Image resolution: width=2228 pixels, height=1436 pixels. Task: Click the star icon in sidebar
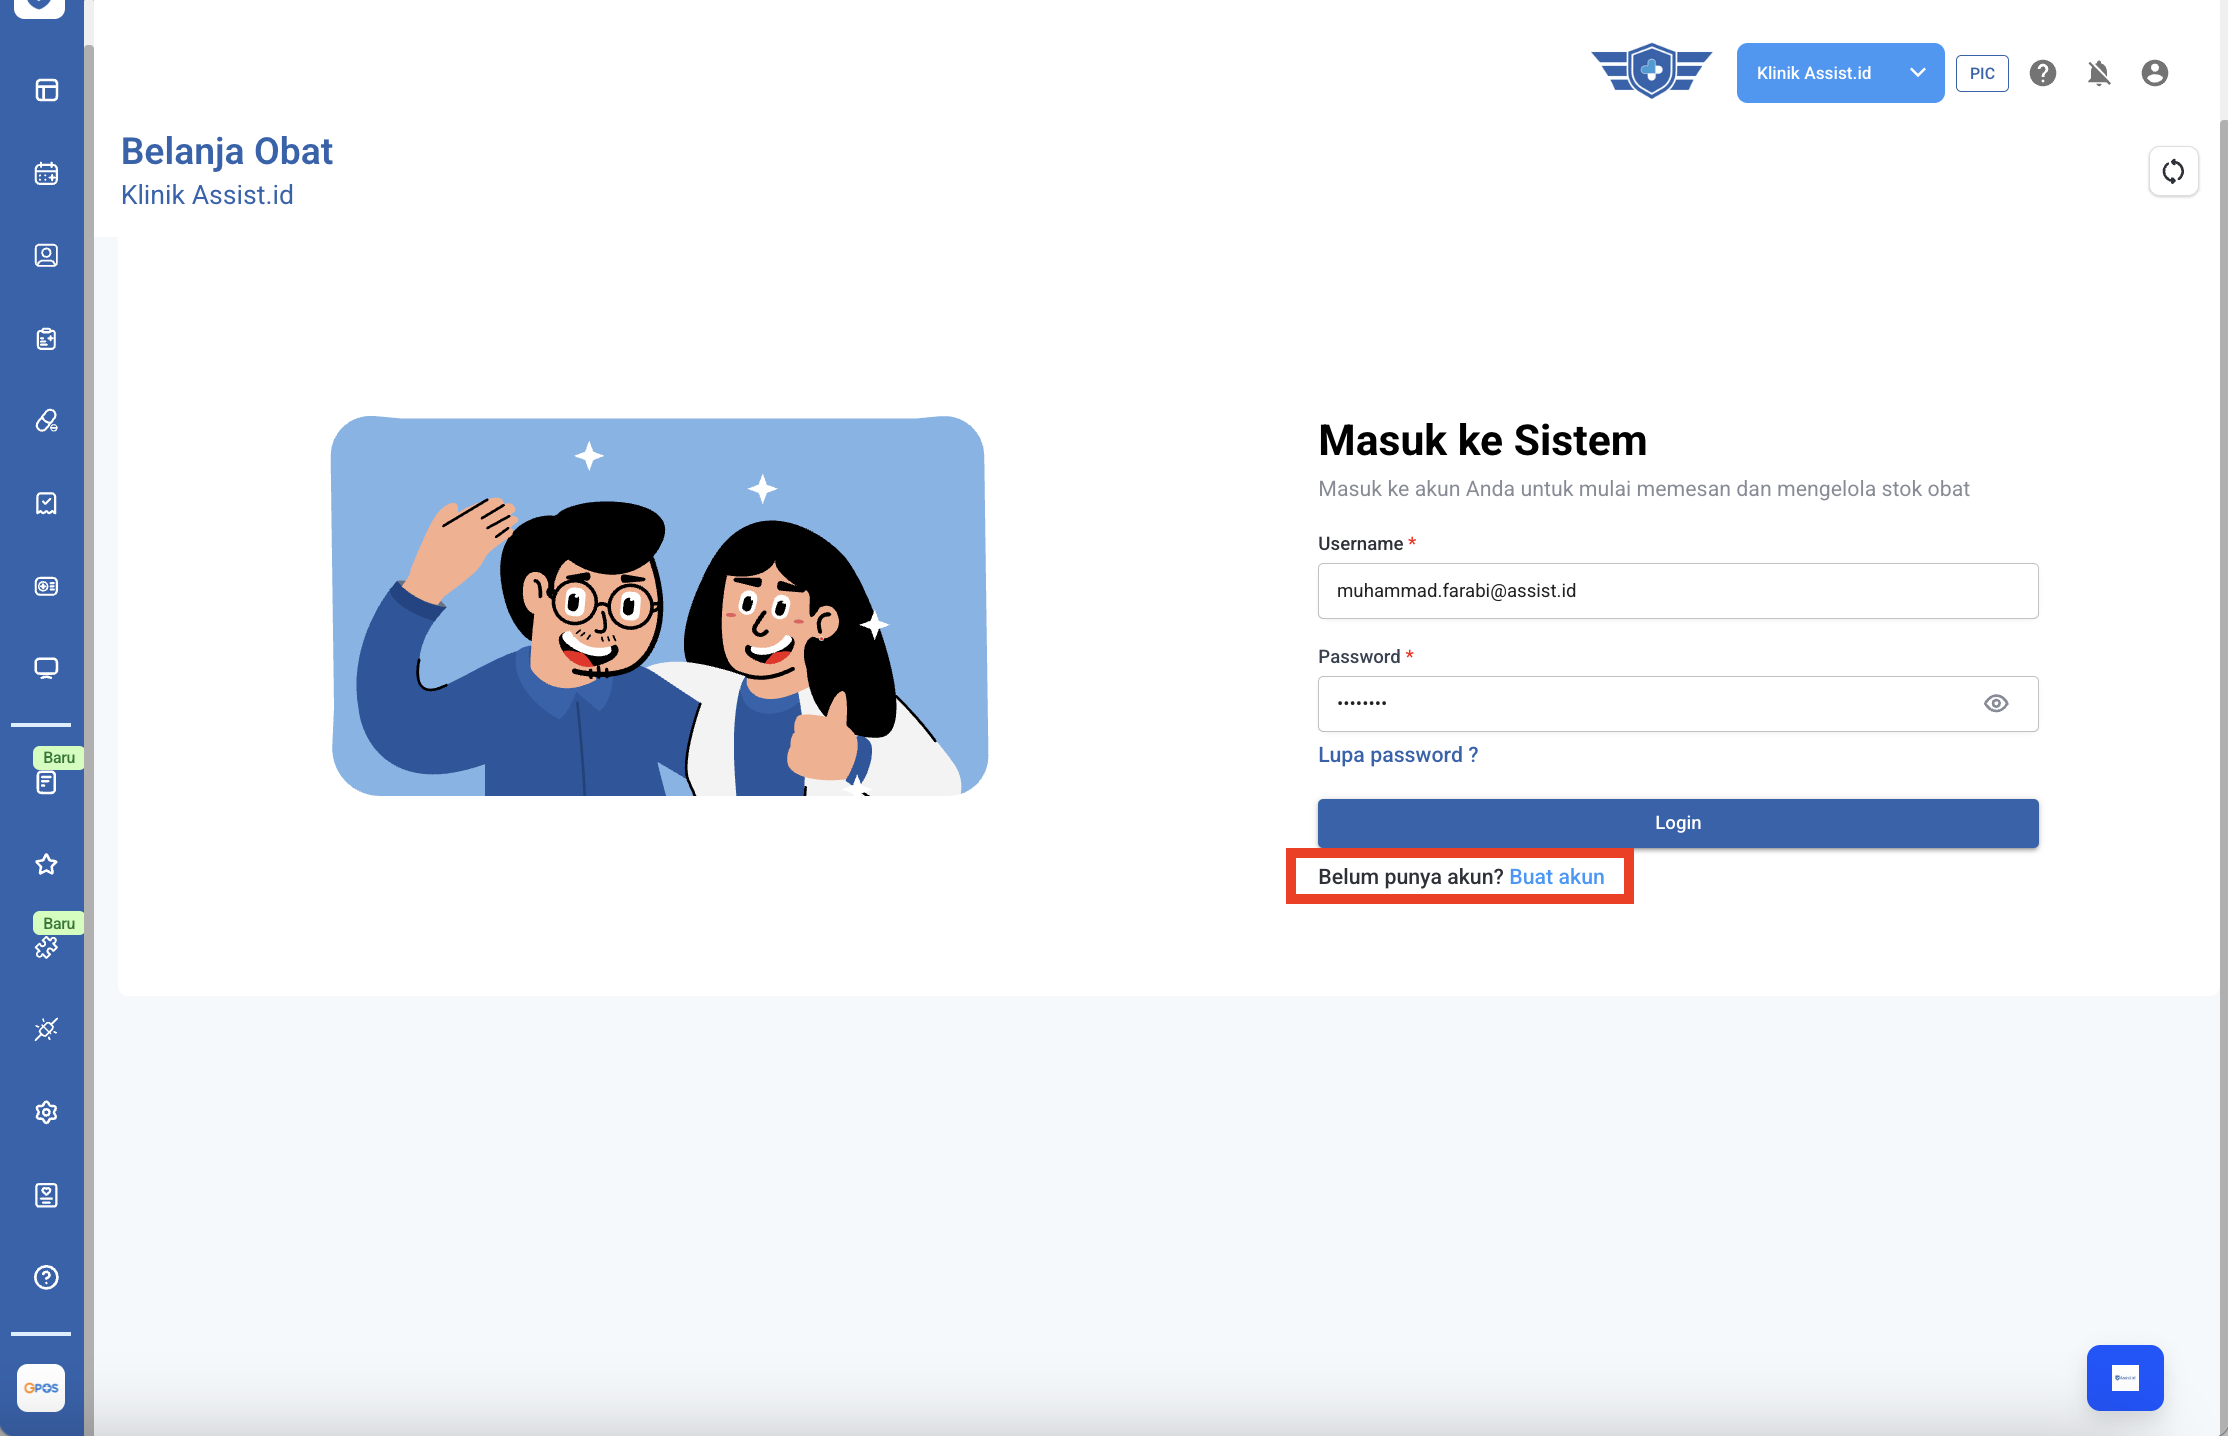coord(46,864)
